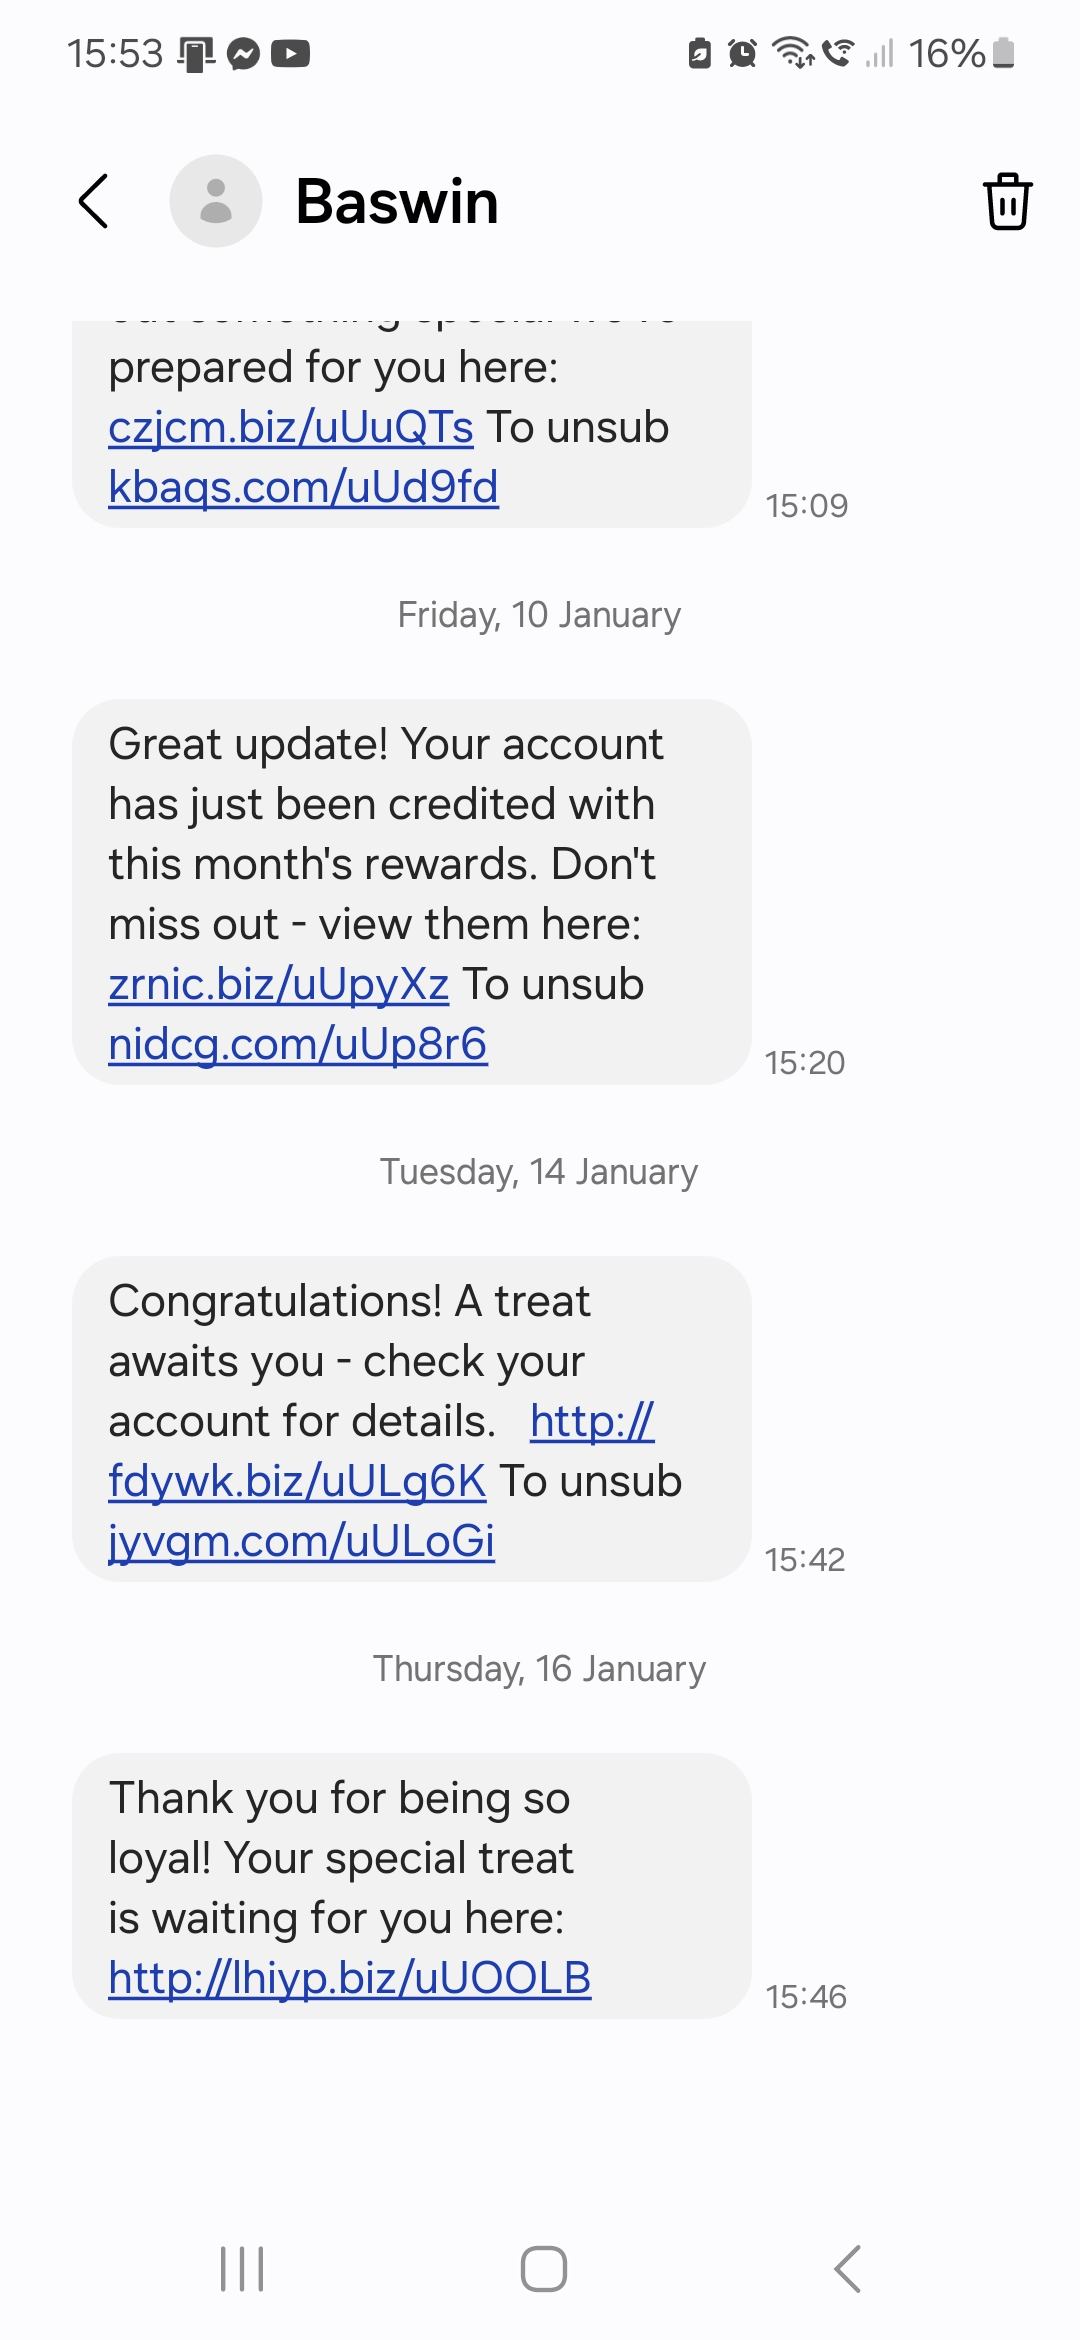Open the czjcm.biz/uUuQTs link
Image resolution: width=1080 pixels, height=2340 pixels.
[291, 428]
